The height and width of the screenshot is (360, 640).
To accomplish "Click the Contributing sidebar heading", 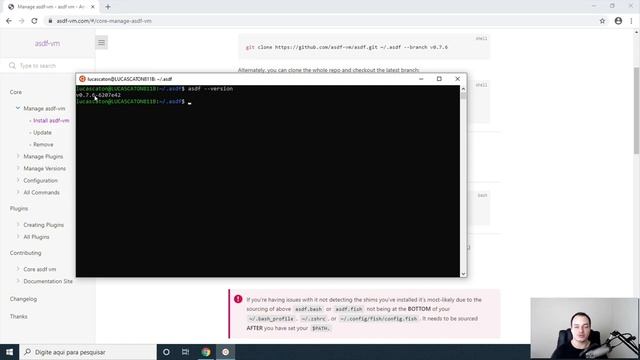I will click(x=25, y=253).
